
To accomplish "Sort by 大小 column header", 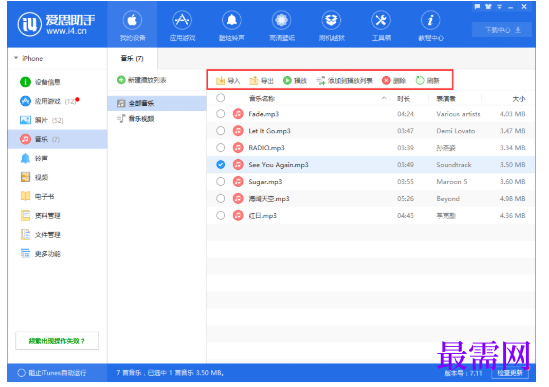I will [519, 99].
